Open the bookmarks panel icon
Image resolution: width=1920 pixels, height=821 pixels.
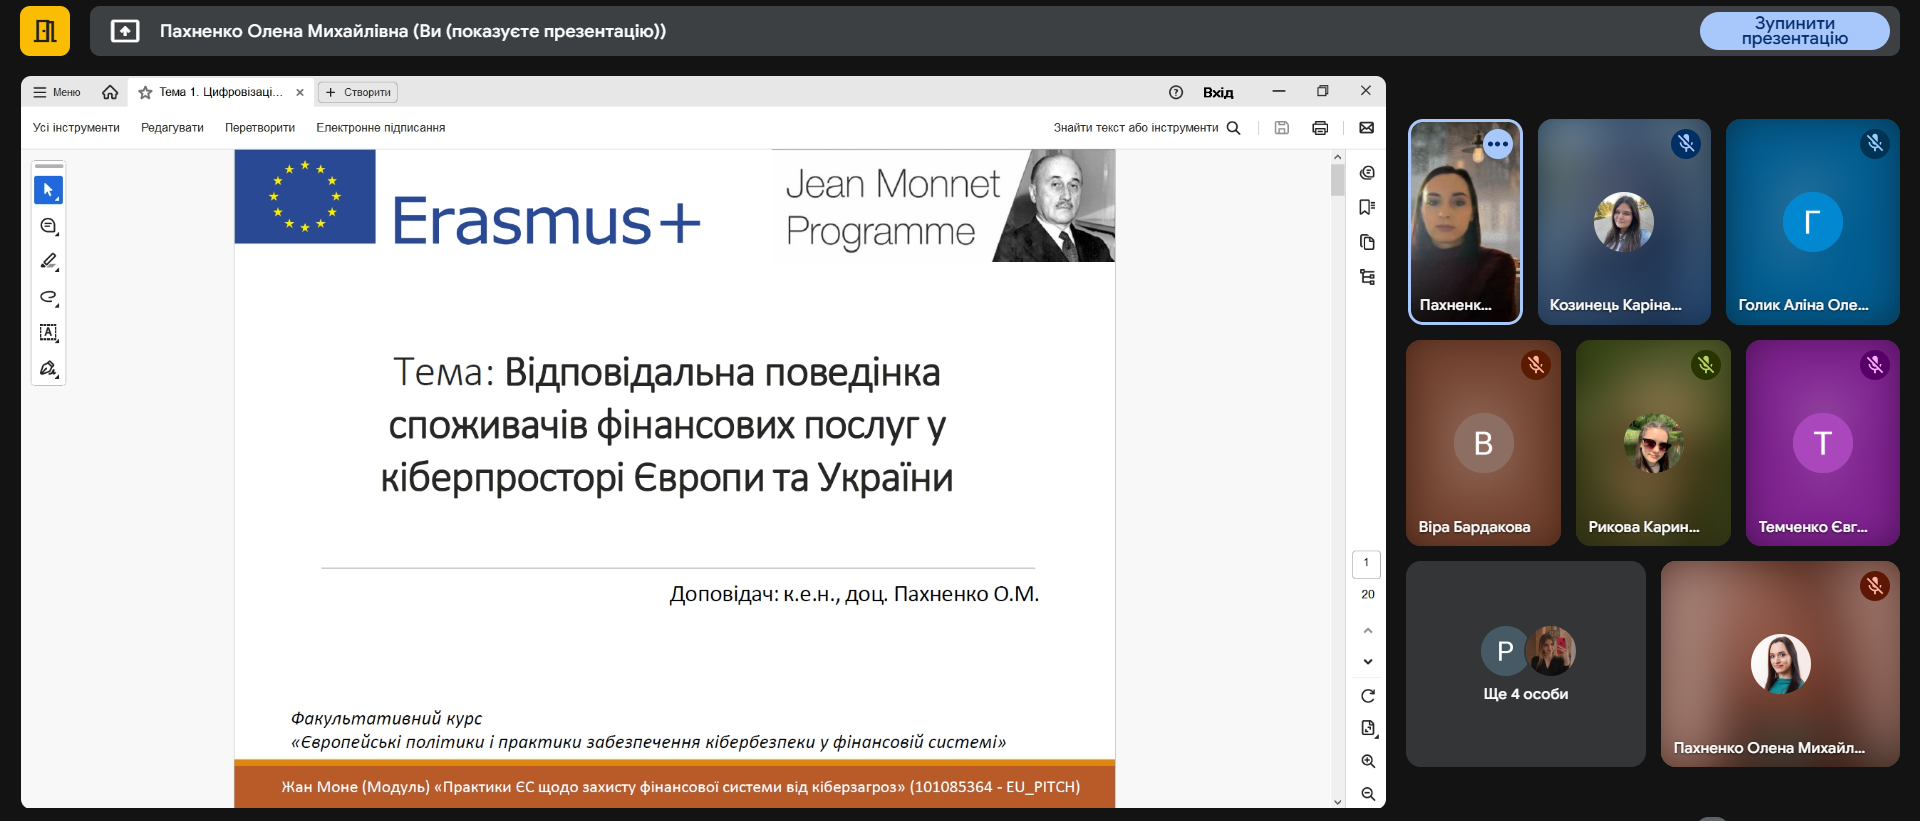1367,207
